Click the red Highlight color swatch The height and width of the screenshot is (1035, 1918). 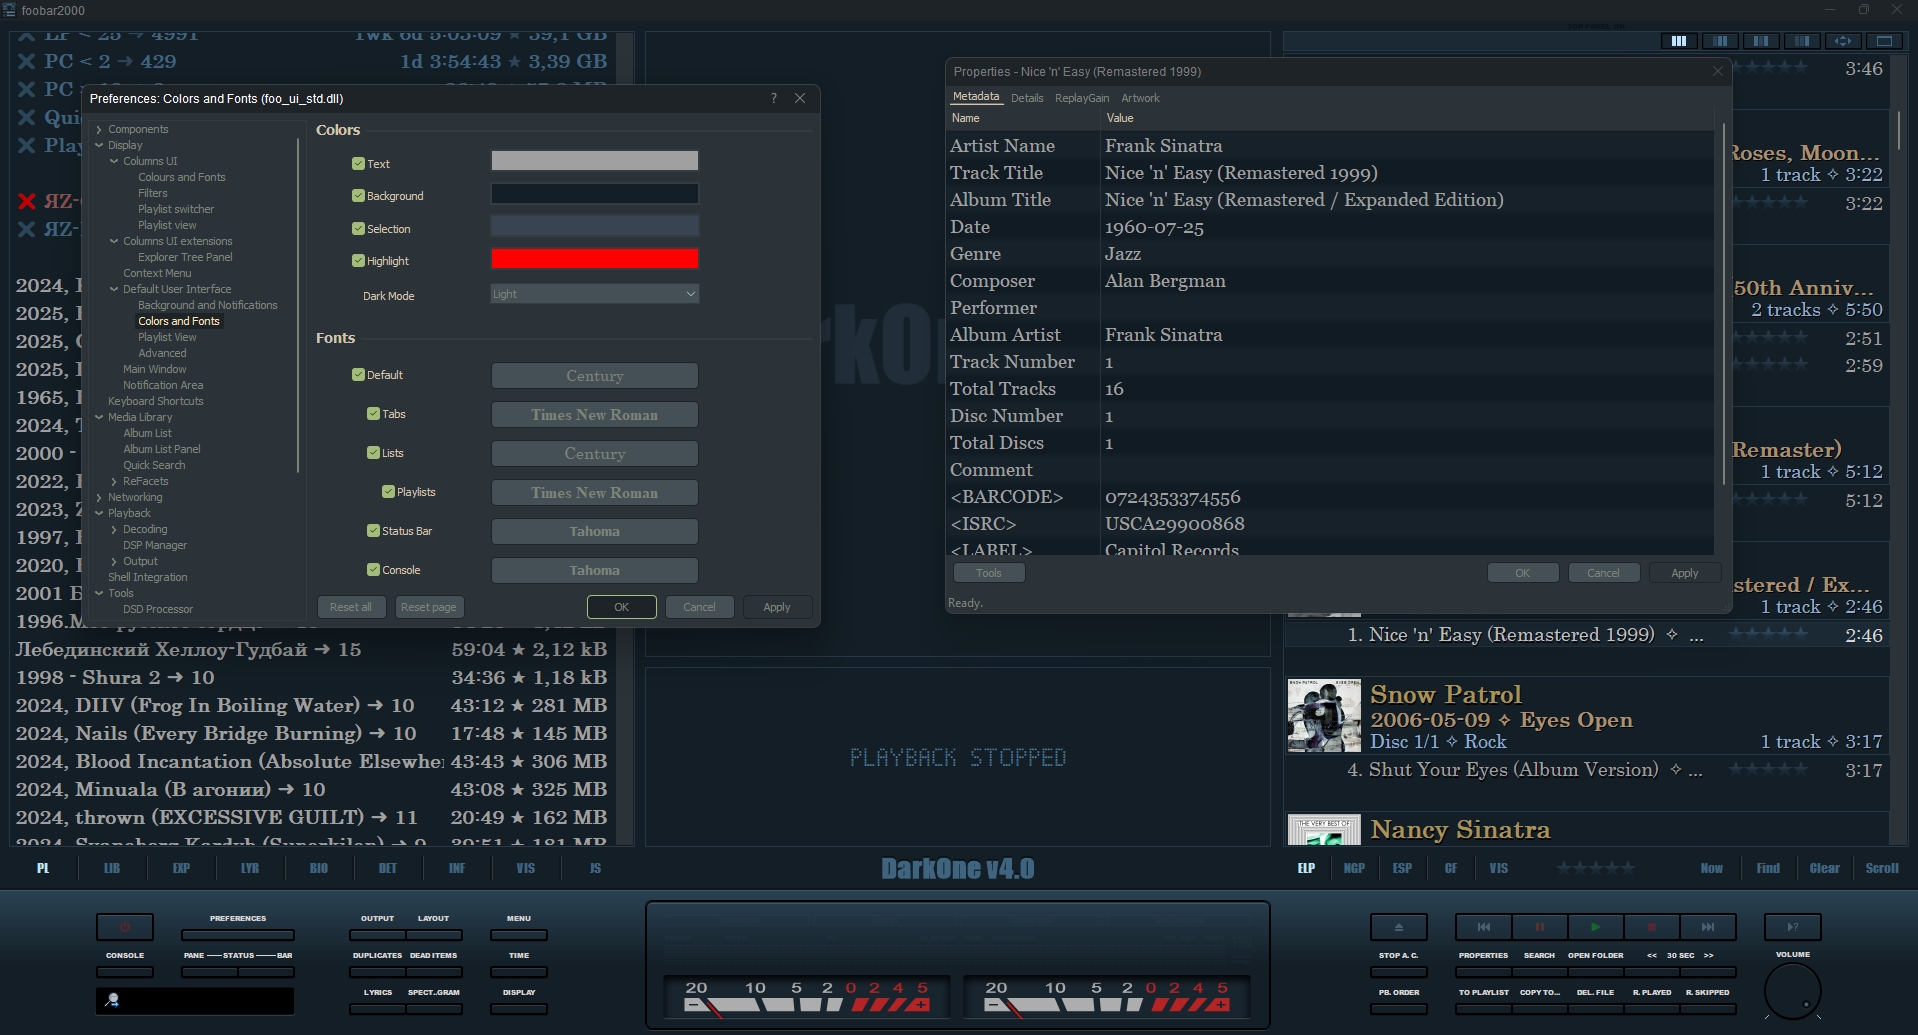(x=594, y=259)
